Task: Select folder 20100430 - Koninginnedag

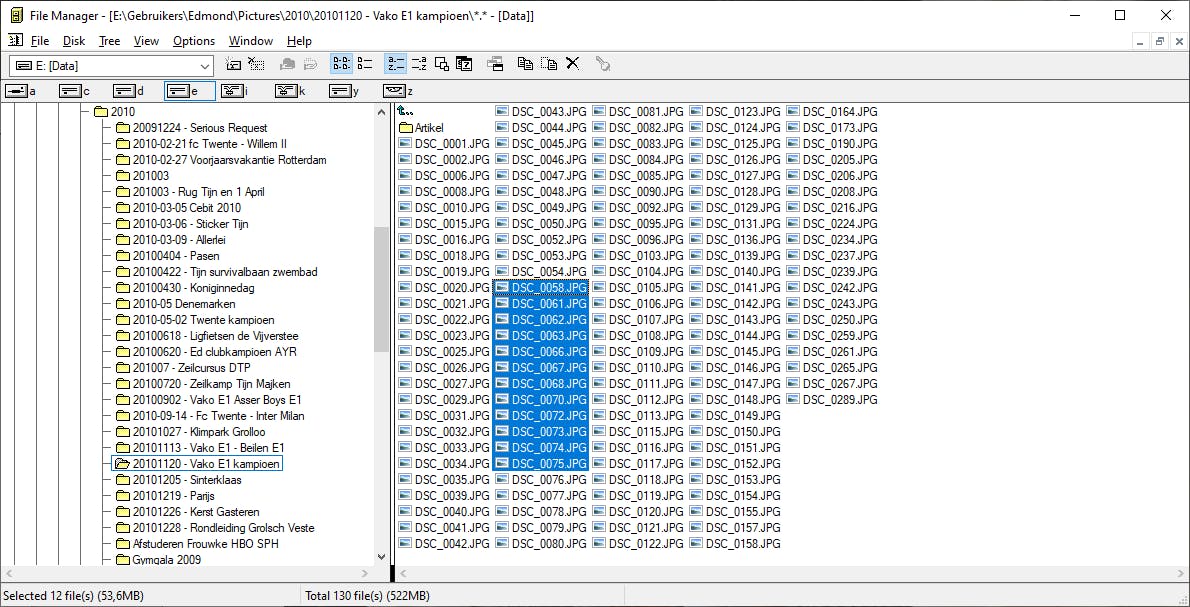Action: click(184, 288)
